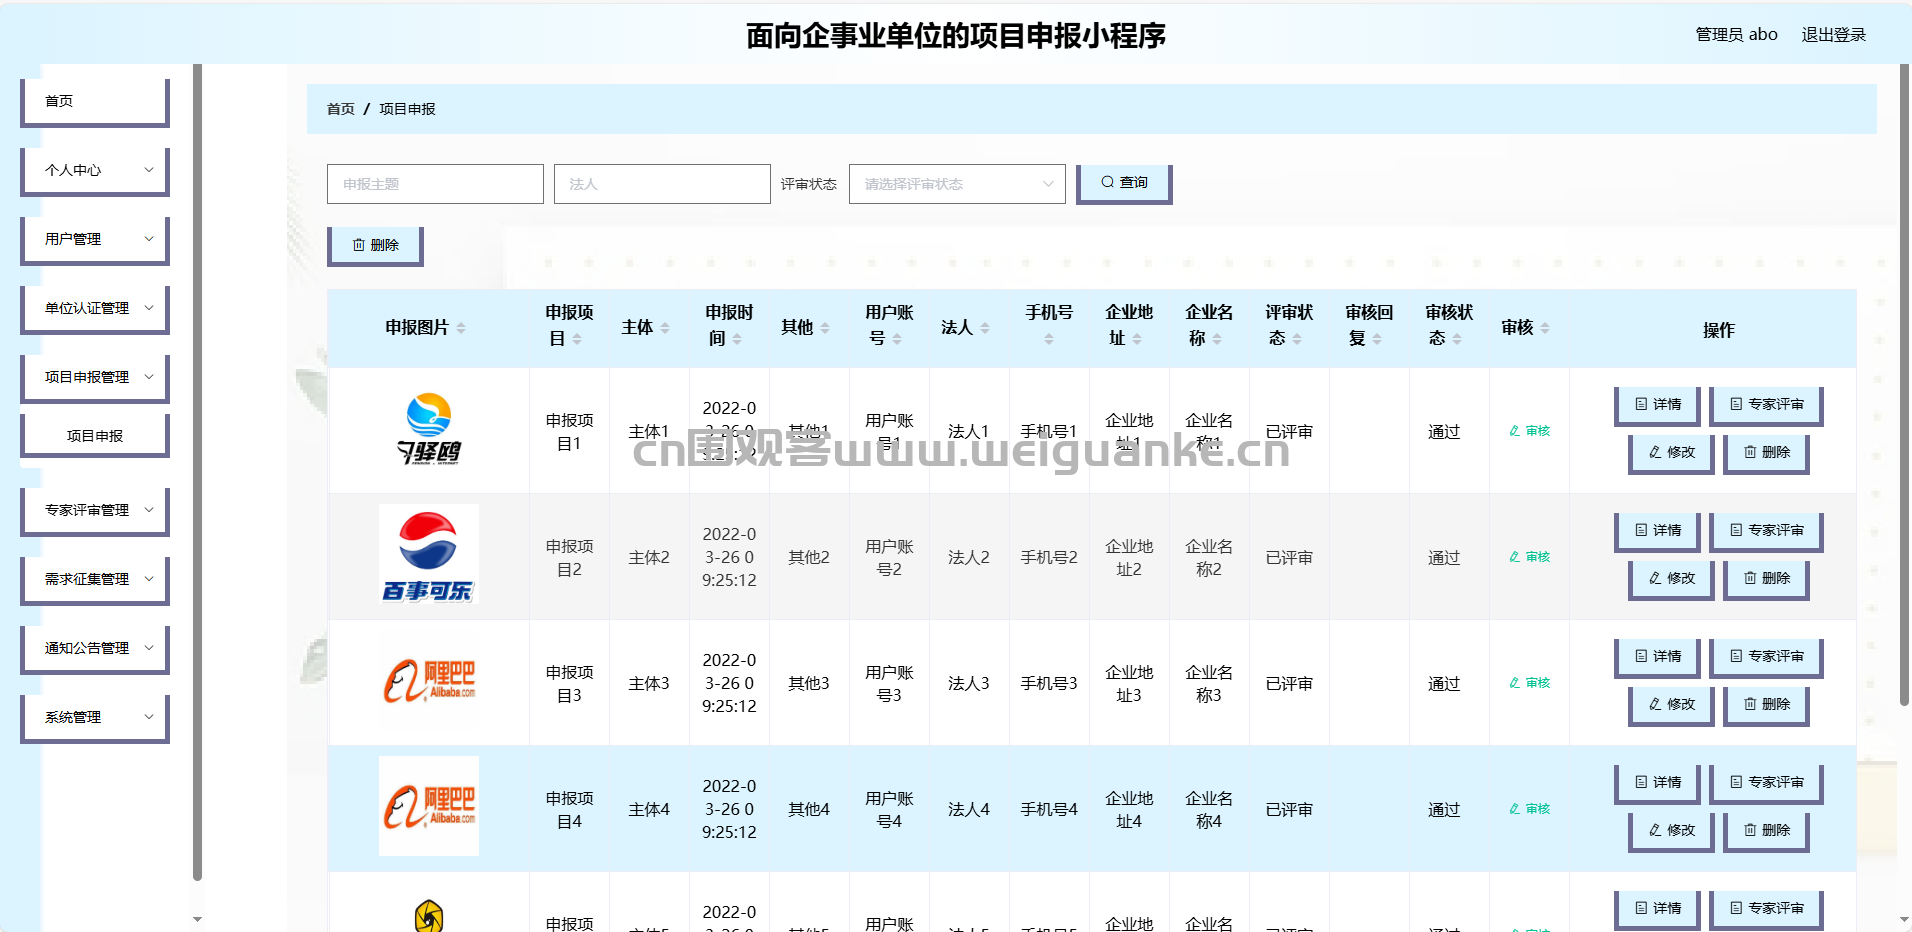The width and height of the screenshot is (1912, 932).
Task: Expand 单位认证管理 sidebar menu
Action: [x=95, y=308]
